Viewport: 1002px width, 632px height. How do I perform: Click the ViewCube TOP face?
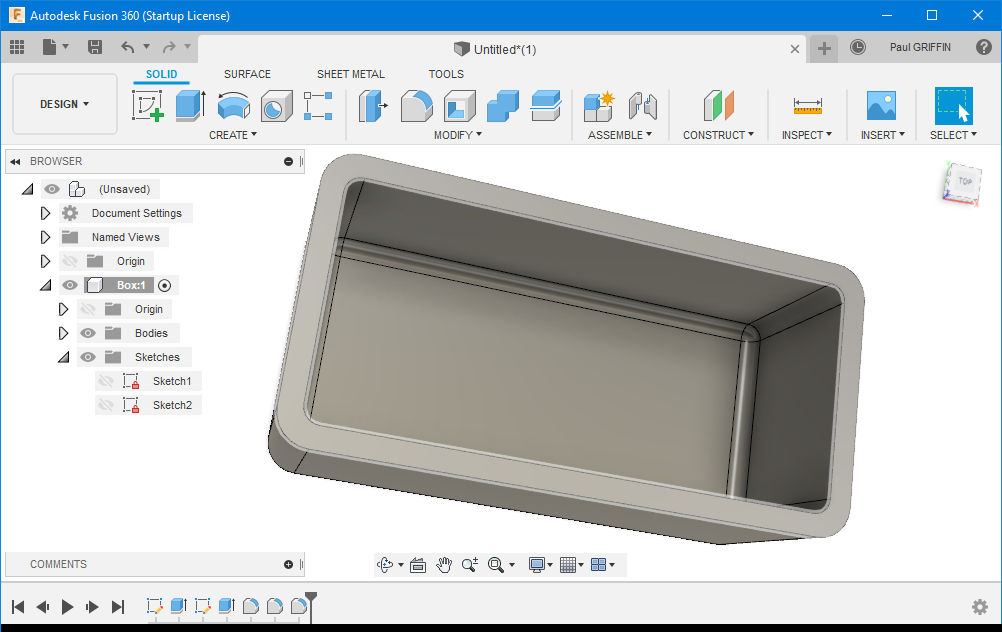point(964,182)
